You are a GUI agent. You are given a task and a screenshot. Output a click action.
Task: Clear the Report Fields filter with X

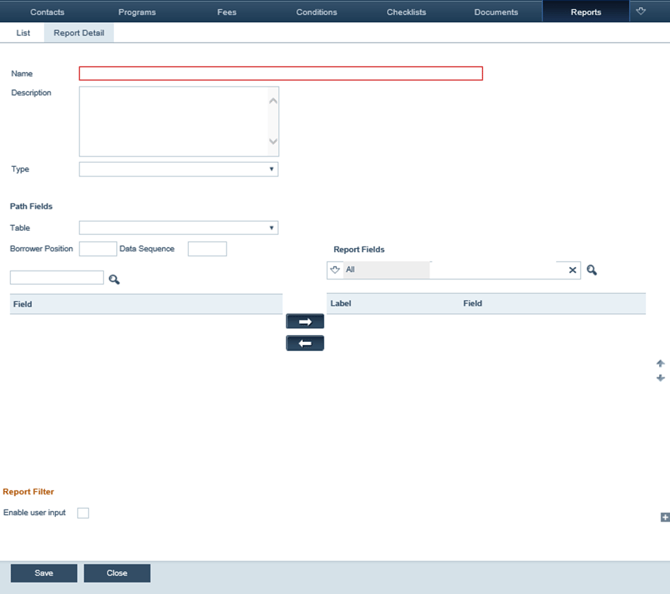572,270
